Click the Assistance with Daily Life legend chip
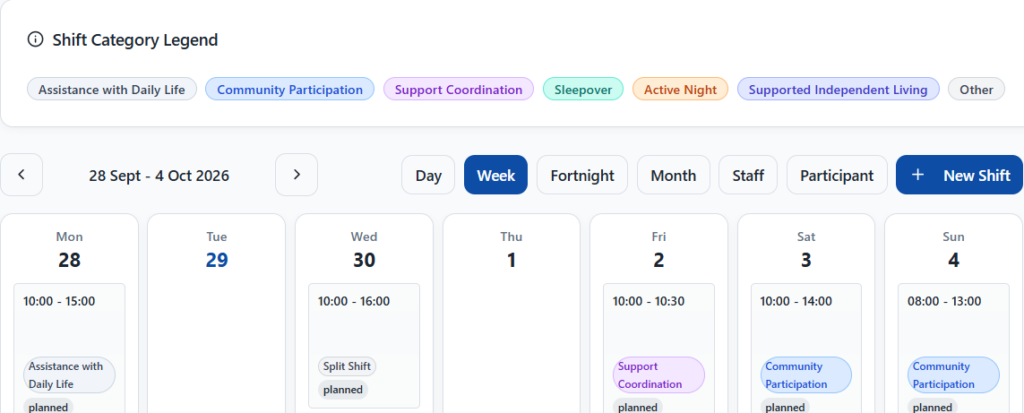 tap(112, 90)
